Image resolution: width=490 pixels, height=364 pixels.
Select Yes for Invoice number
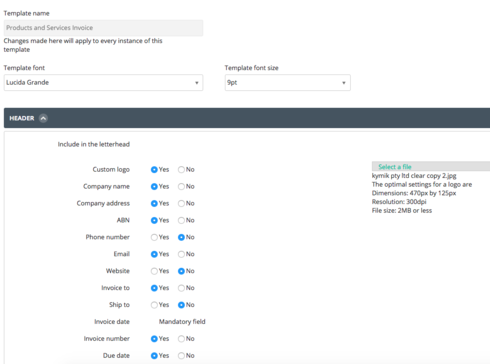(154, 339)
